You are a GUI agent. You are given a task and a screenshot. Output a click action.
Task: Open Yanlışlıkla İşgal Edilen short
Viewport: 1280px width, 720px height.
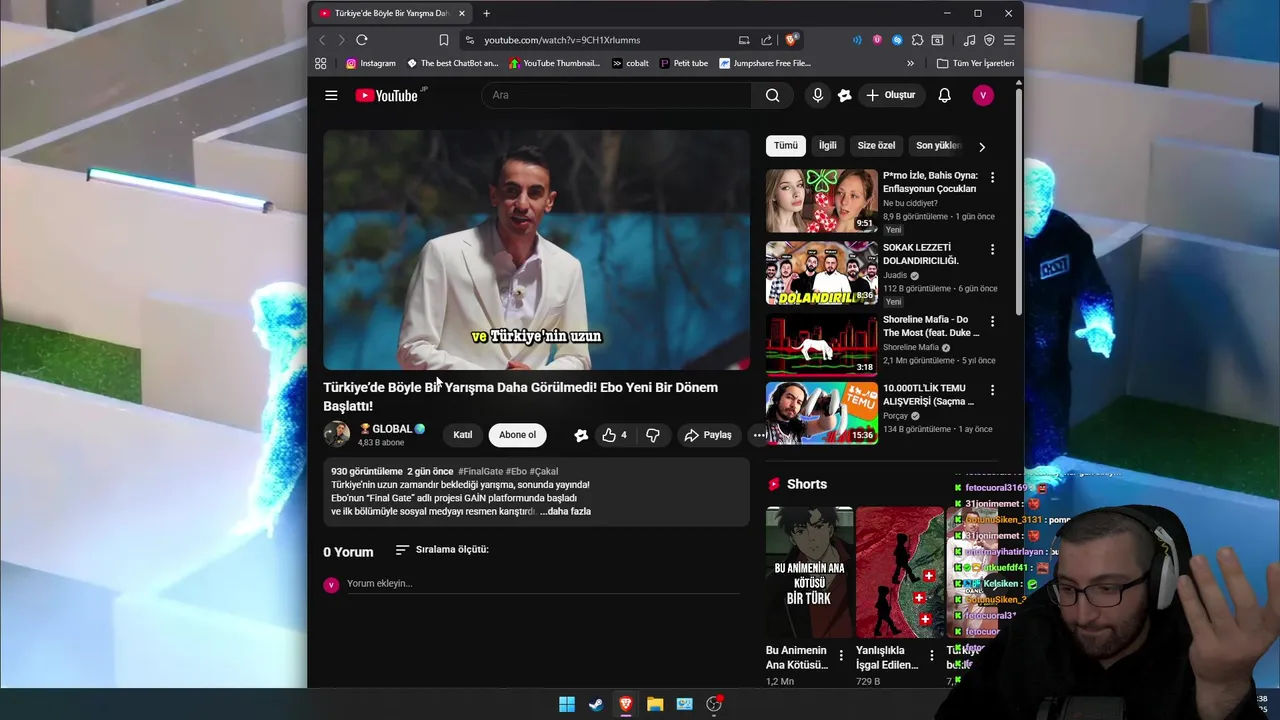tap(900, 572)
